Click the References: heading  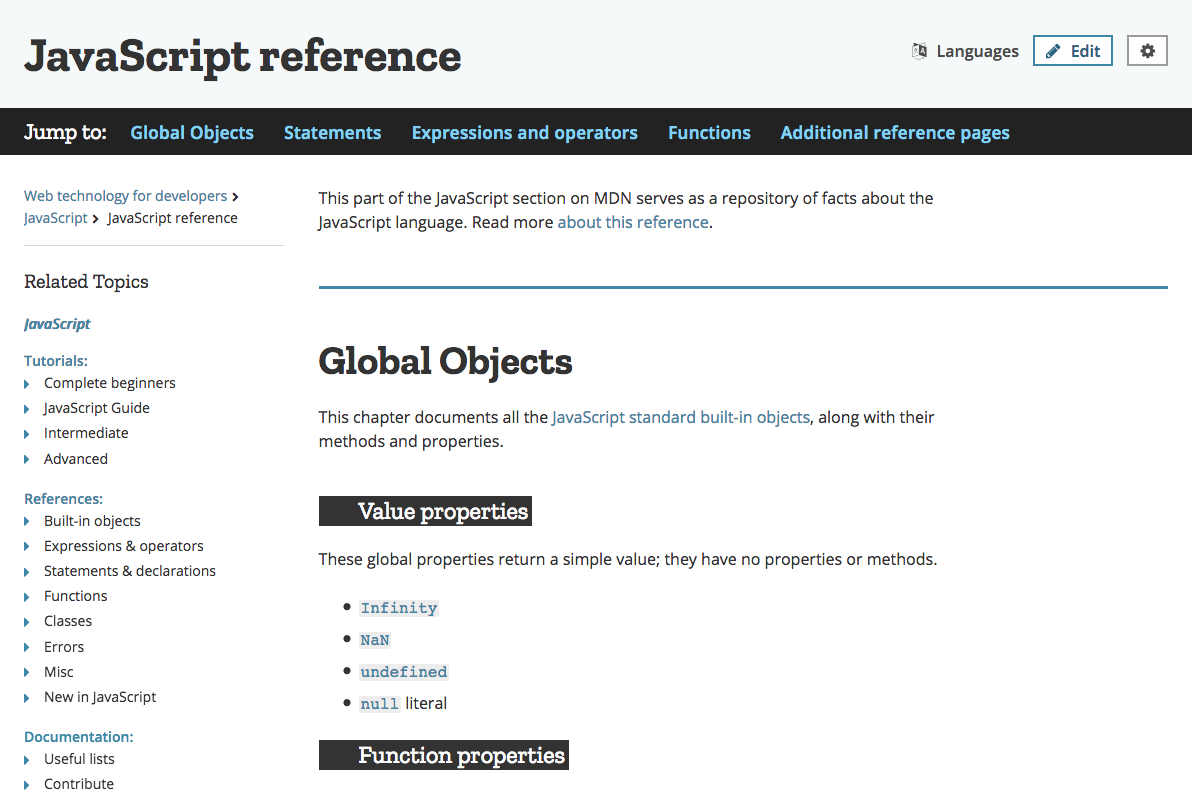63,499
